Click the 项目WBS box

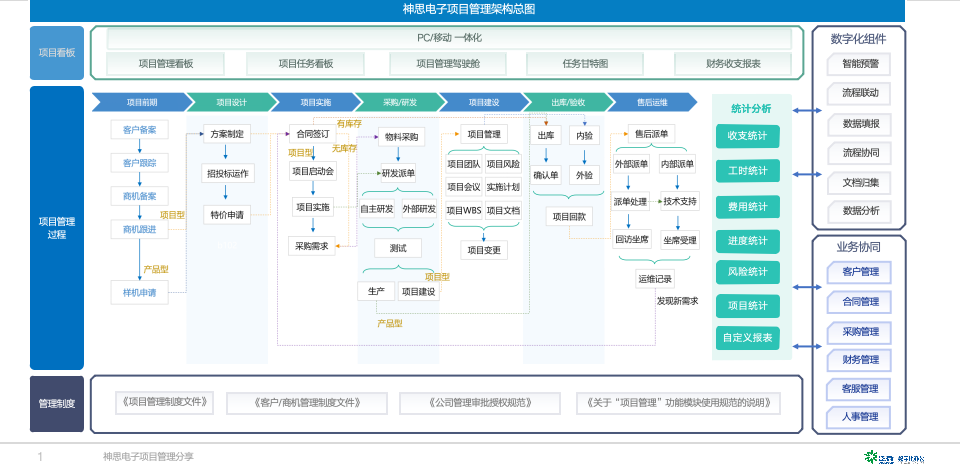tap(463, 211)
